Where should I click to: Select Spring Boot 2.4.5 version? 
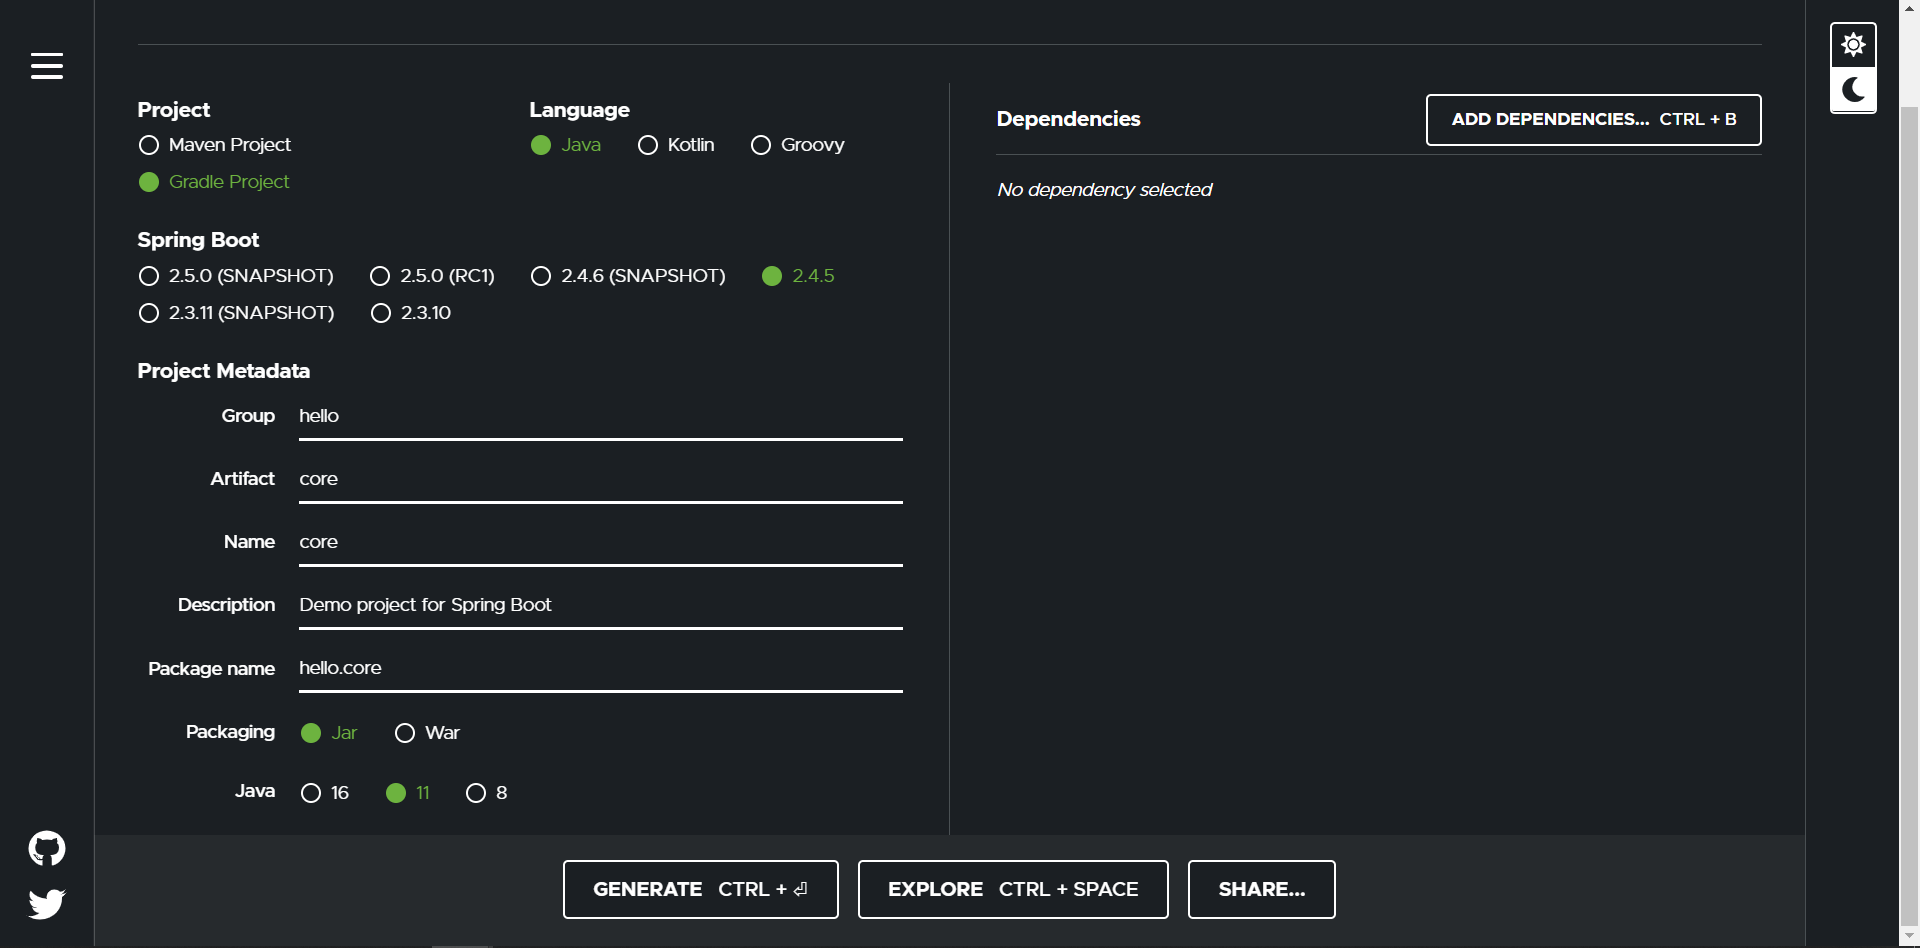798,276
